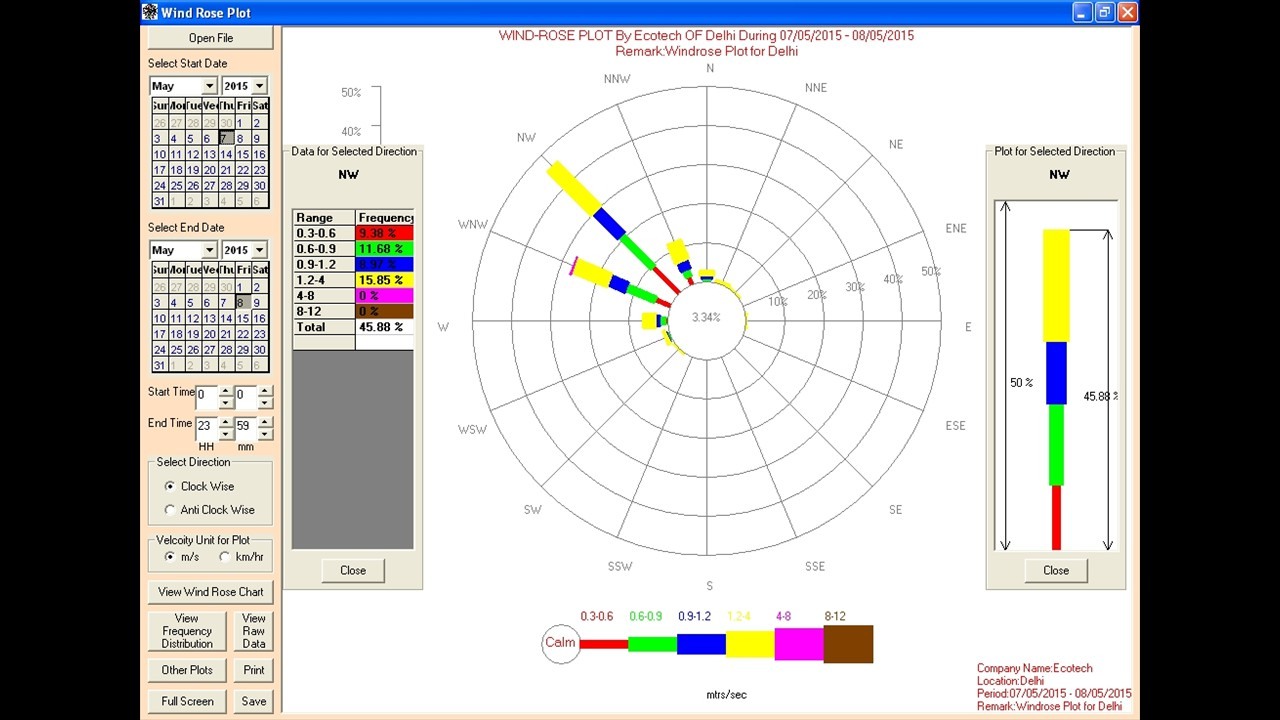Click the magenta 4-8 legend swatch
The image size is (1280, 720).
[x=799, y=643]
